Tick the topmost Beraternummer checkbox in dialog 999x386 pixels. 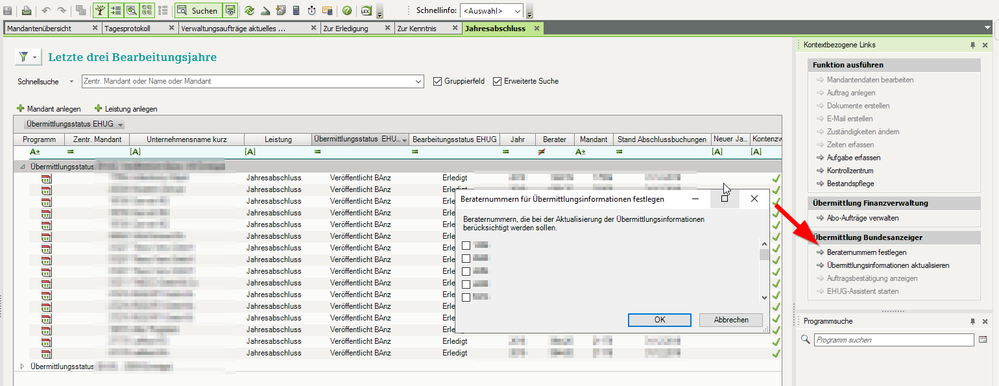point(466,245)
